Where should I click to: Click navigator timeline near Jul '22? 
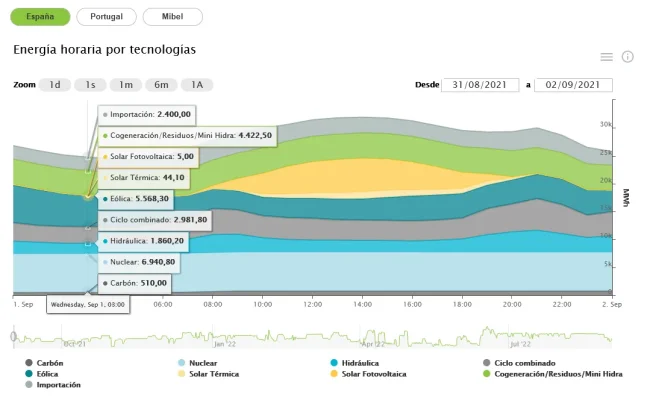[520, 344]
